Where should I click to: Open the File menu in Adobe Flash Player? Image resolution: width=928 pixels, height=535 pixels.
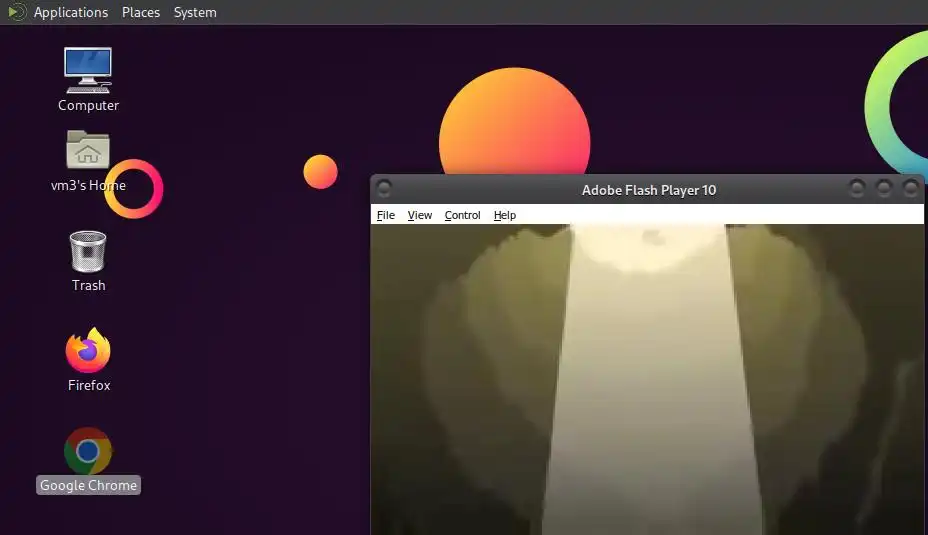[x=386, y=215]
